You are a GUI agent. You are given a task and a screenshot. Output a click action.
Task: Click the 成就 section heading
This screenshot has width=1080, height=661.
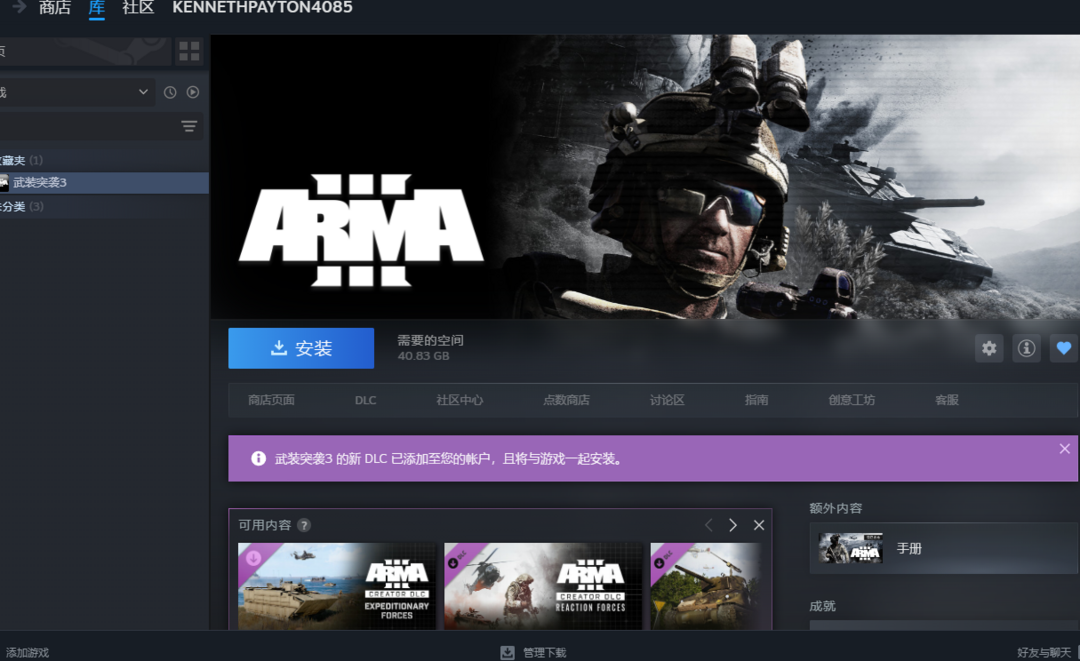822,606
